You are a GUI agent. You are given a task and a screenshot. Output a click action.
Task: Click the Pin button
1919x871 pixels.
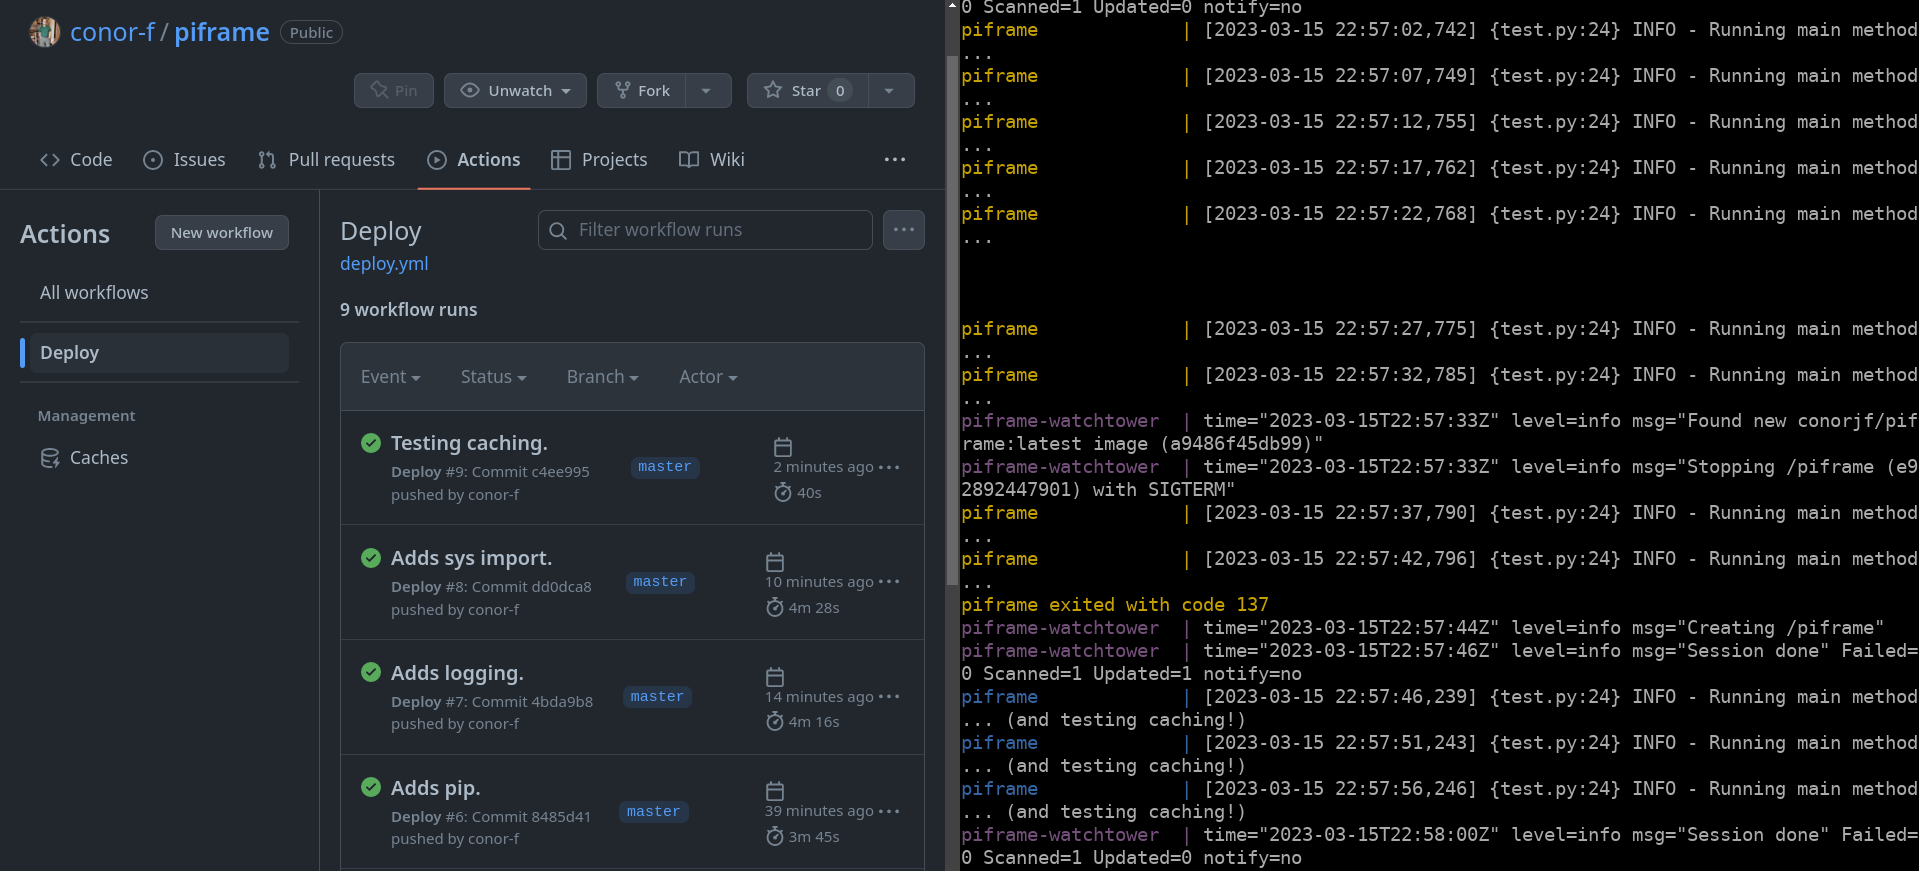394,90
